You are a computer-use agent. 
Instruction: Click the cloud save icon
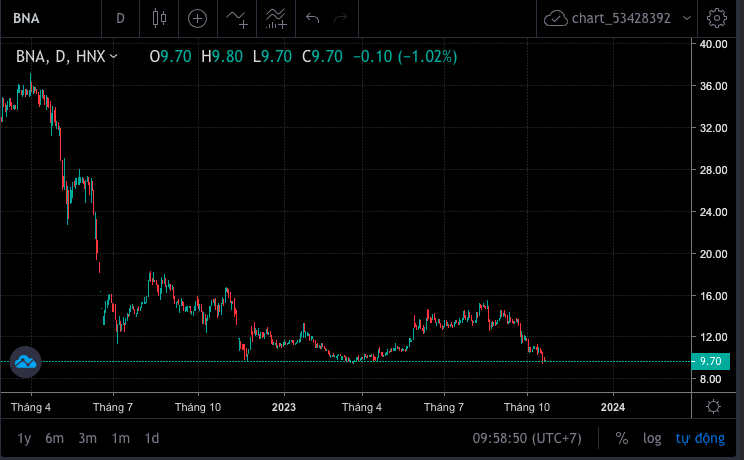555,19
